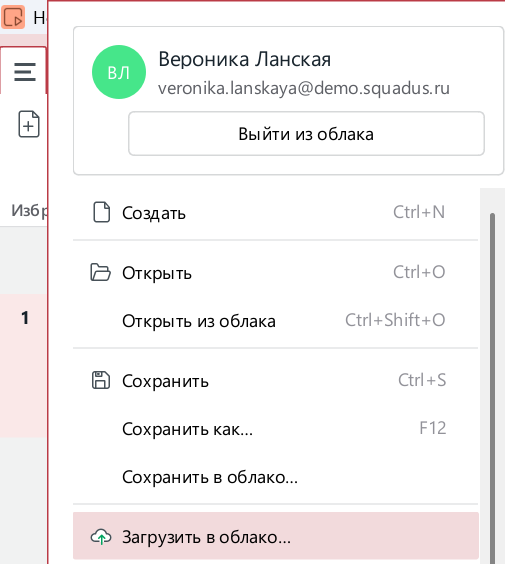Click the user email veronika.lanskaya@demo.squadus.ru
This screenshot has height=564, width=505.
click(304, 88)
